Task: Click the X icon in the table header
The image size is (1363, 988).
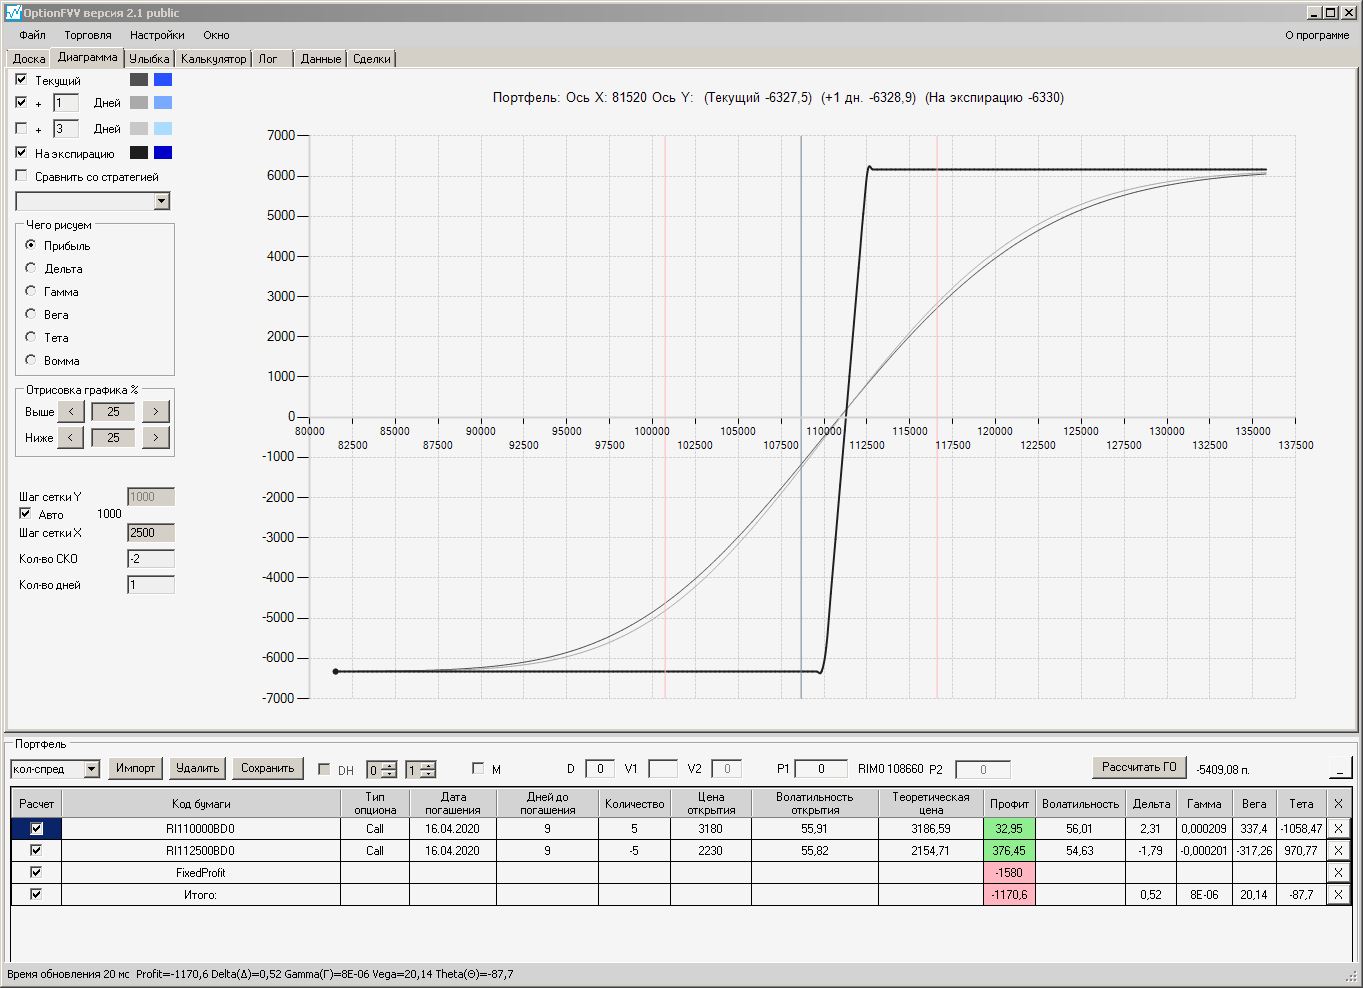Action: point(1338,804)
